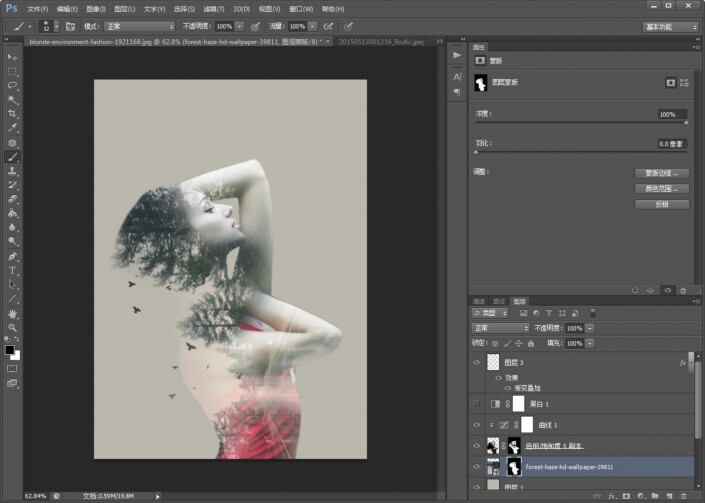Click the add layer style fx icon

pyautogui.click(x=610, y=495)
